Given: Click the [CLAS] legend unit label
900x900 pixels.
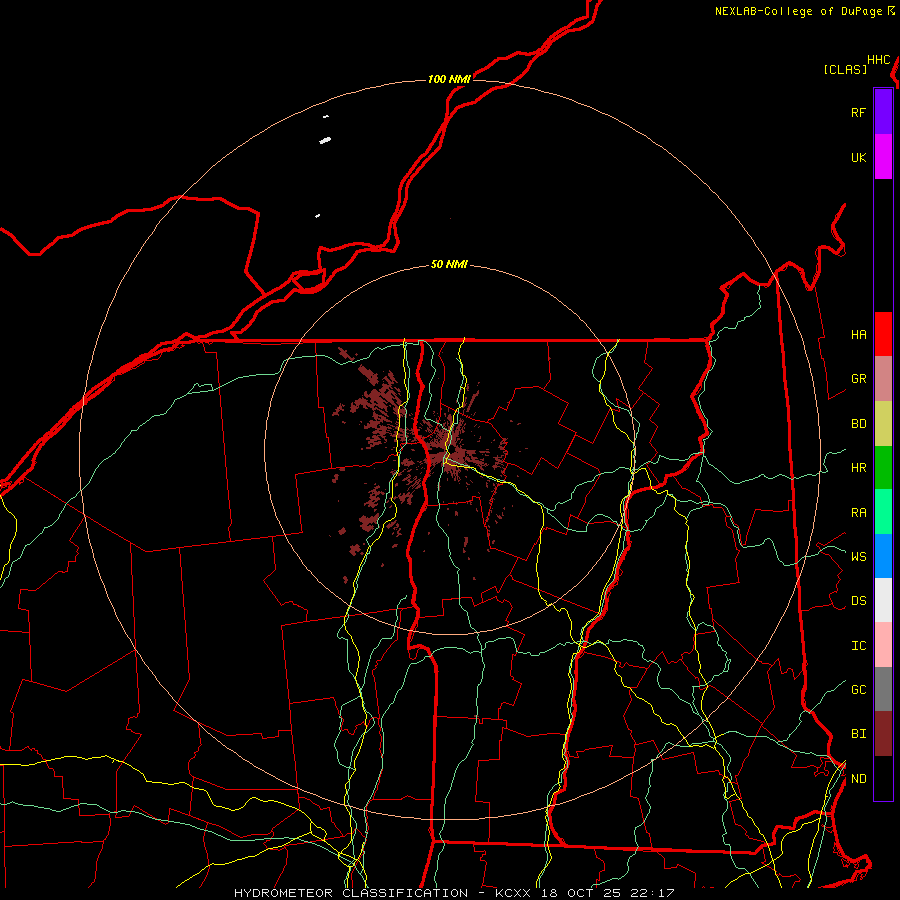Looking at the screenshot, I should click(845, 70).
